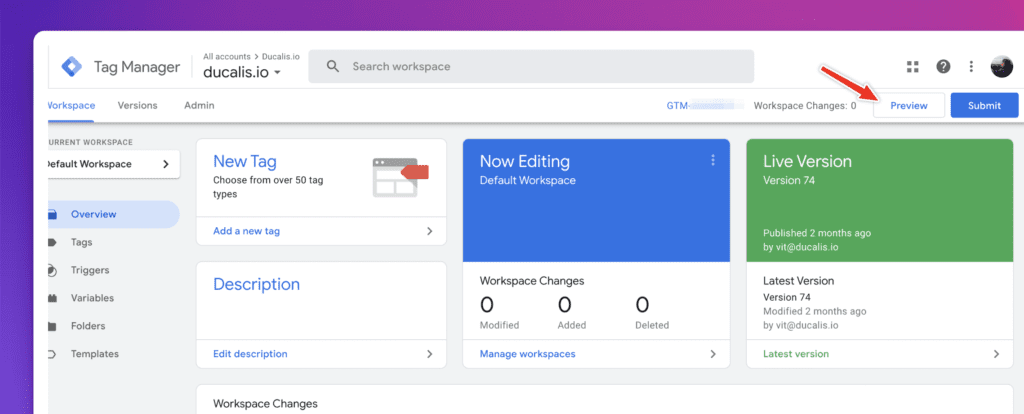Click the Submit button
The image size is (1024, 414).
(984, 106)
